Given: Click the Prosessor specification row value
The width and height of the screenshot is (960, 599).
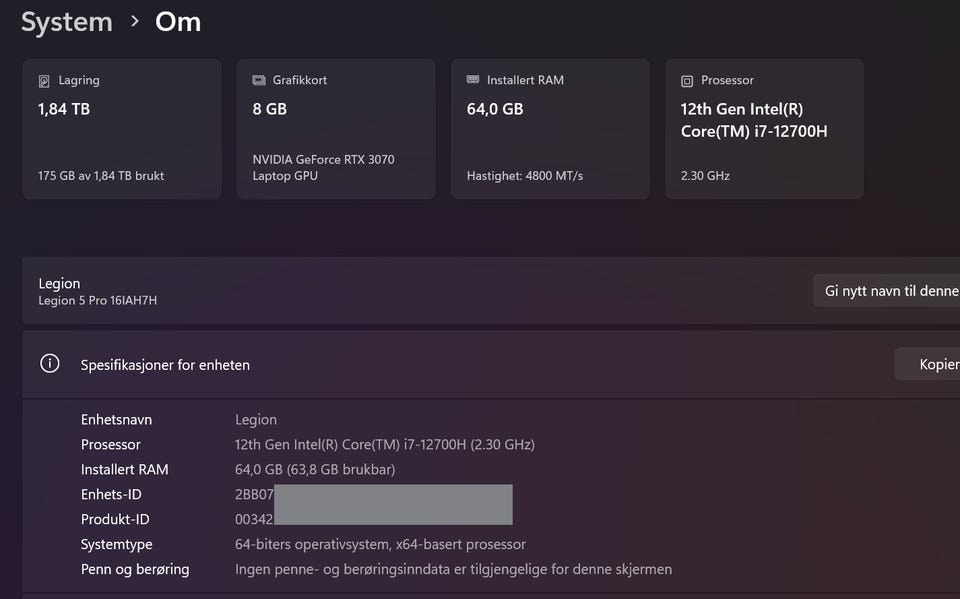Looking at the screenshot, I should pyautogui.click(x=384, y=445).
